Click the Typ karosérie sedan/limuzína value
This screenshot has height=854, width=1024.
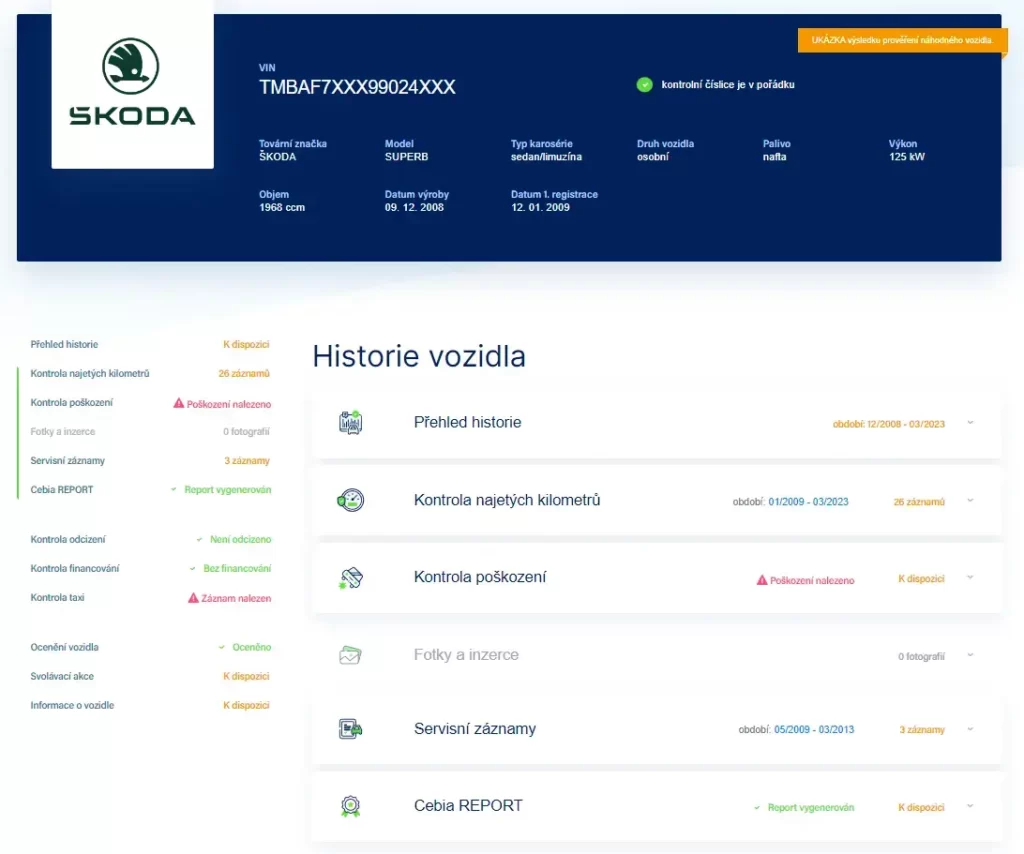tap(546, 157)
